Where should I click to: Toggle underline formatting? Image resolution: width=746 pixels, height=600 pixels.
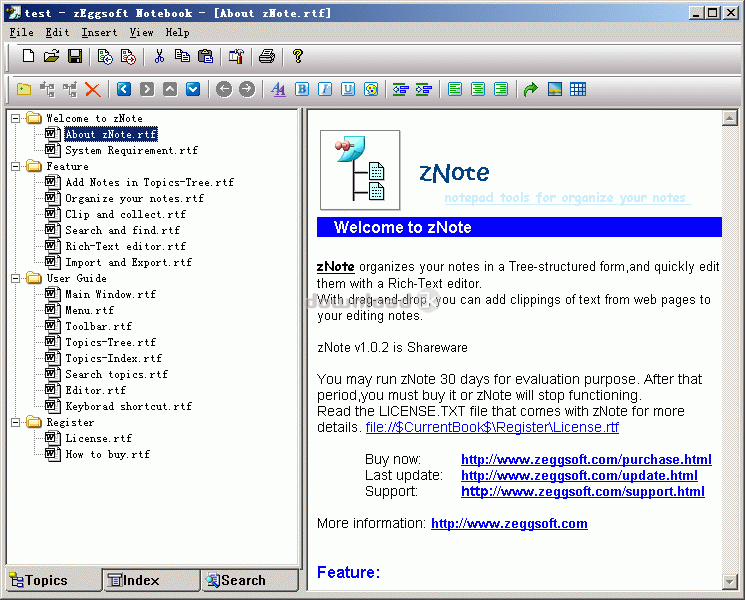pyautogui.click(x=348, y=89)
